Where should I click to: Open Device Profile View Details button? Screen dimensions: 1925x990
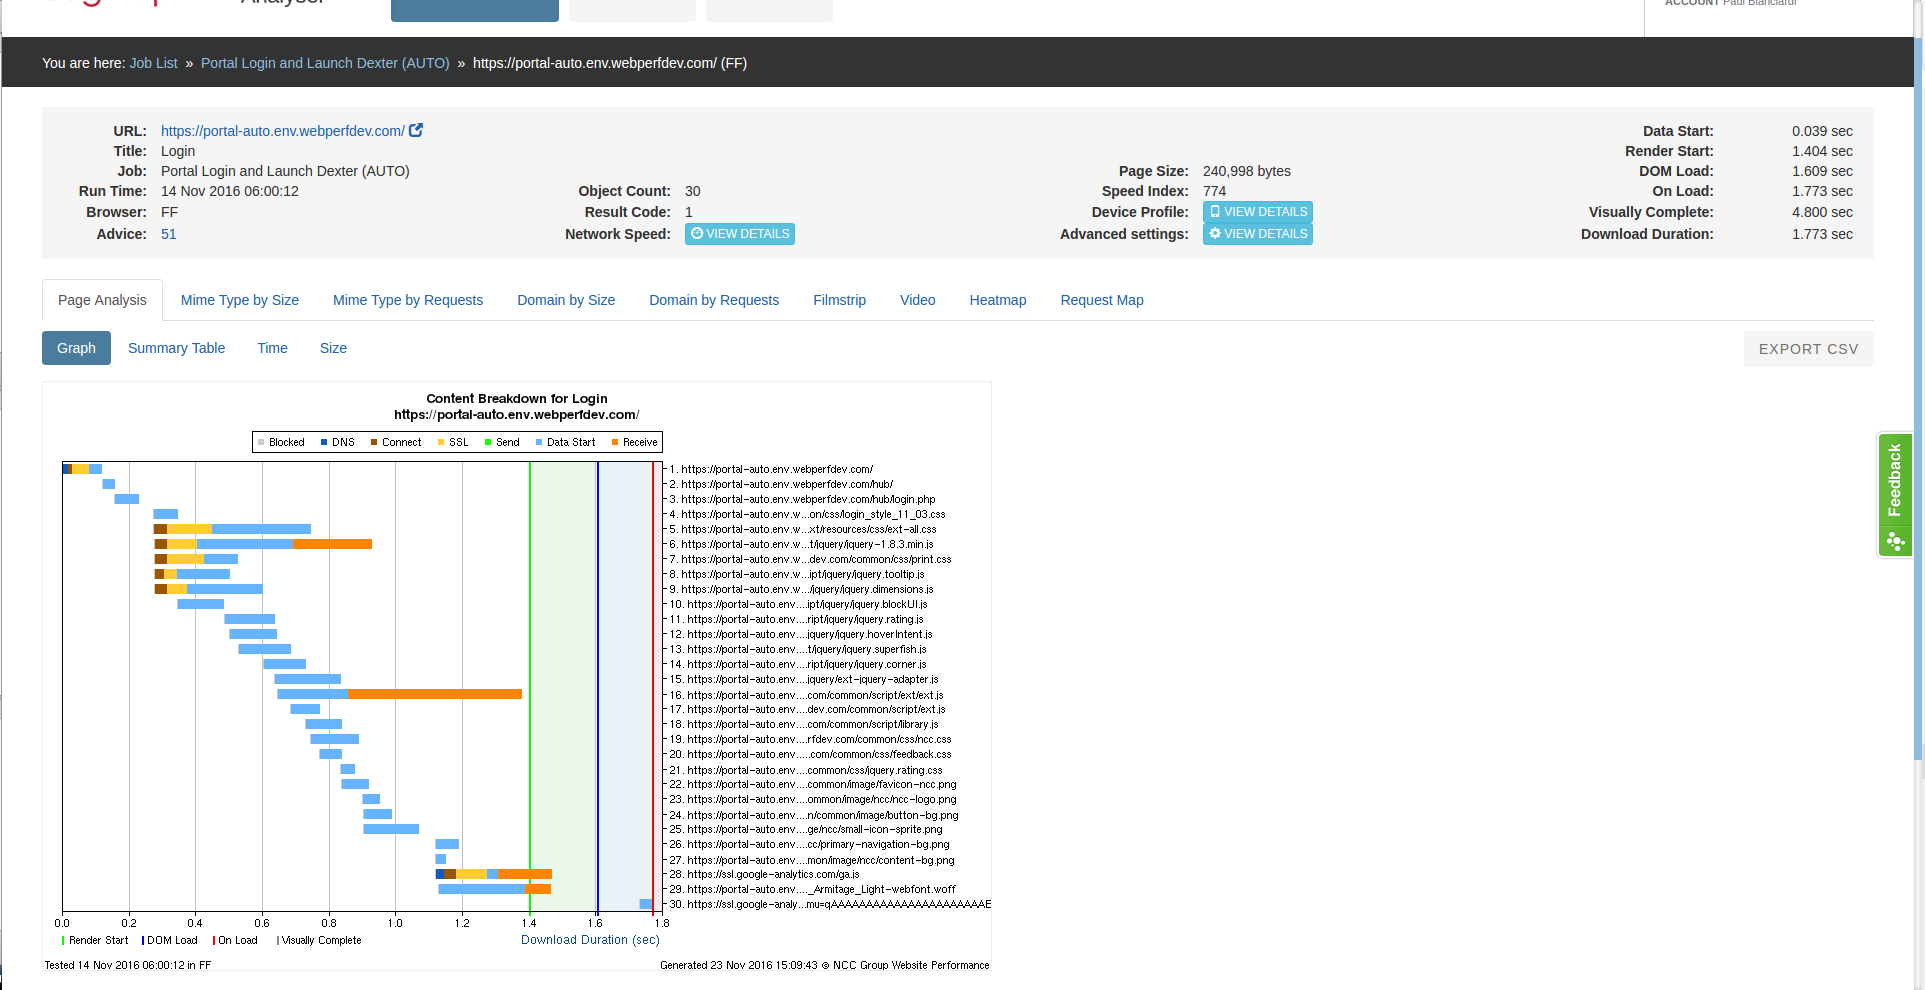[1258, 212]
